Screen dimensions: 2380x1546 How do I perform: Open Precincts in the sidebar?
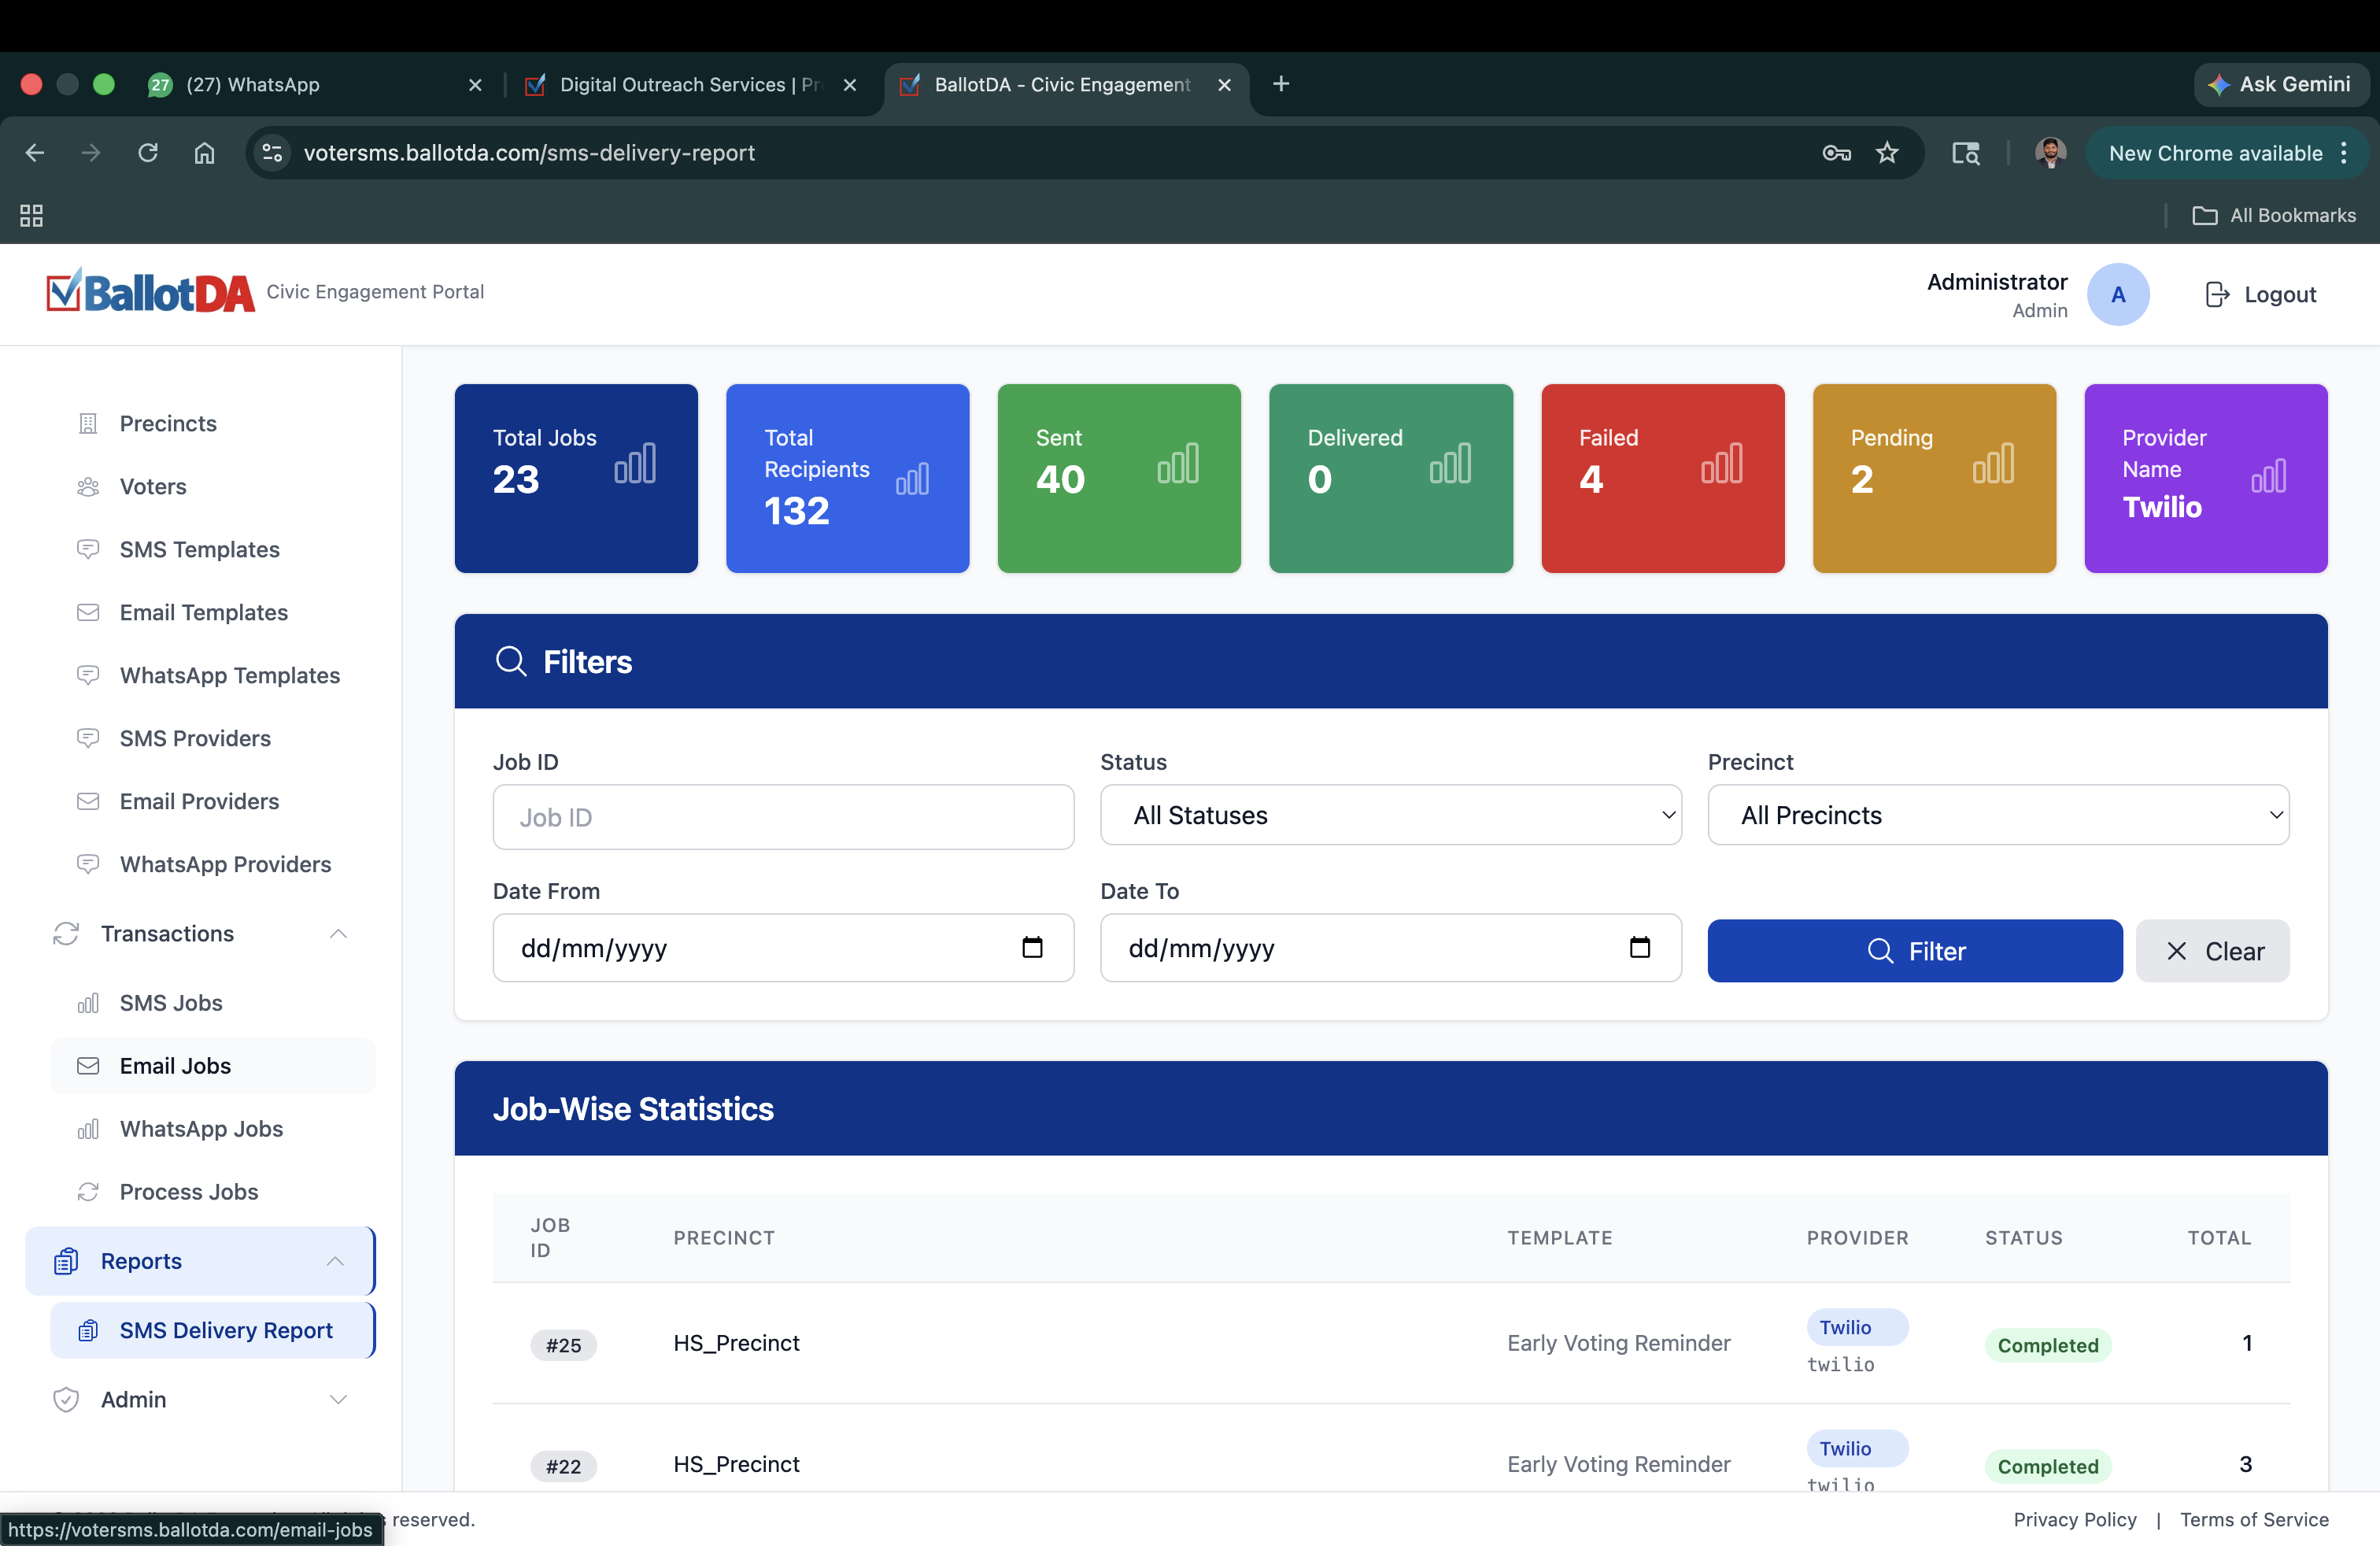click(167, 423)
